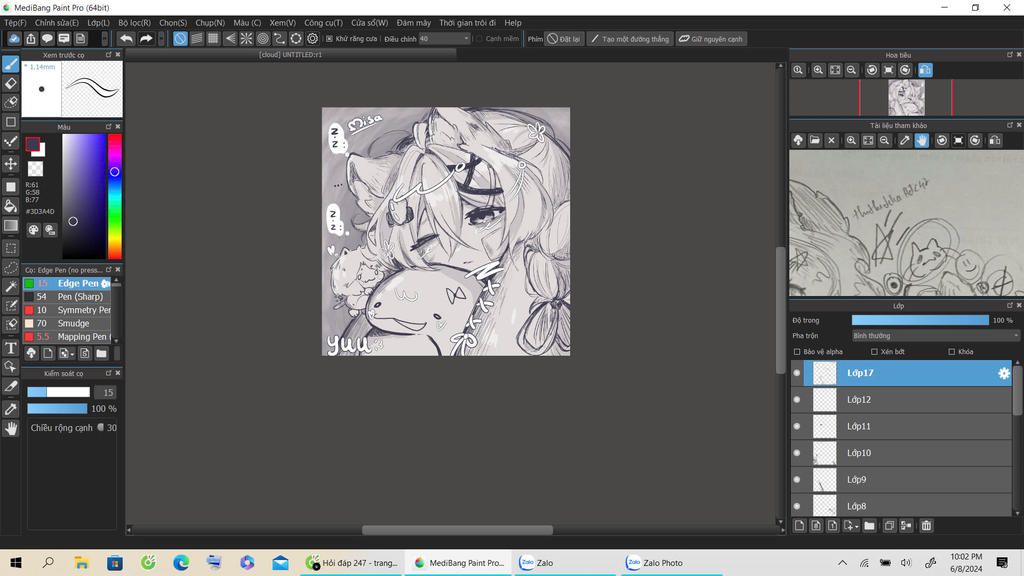Image resolution: width=1024 pixels, height=576 pixels.
Task: Click Tạo một đường thẳng button
Action: point(630,39)
